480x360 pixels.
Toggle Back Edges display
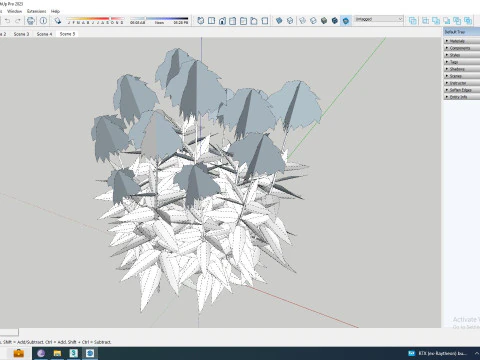coord(290,21)
